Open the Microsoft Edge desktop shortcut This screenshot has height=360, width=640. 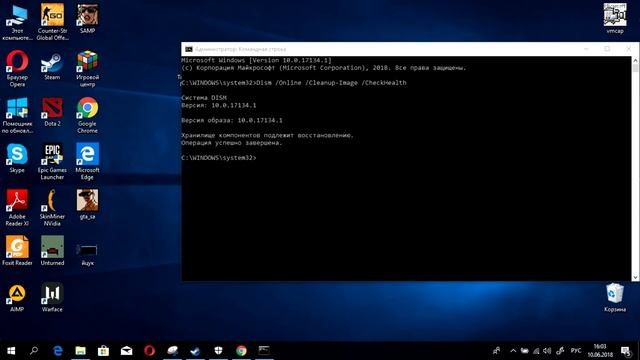tap(87, 162)
